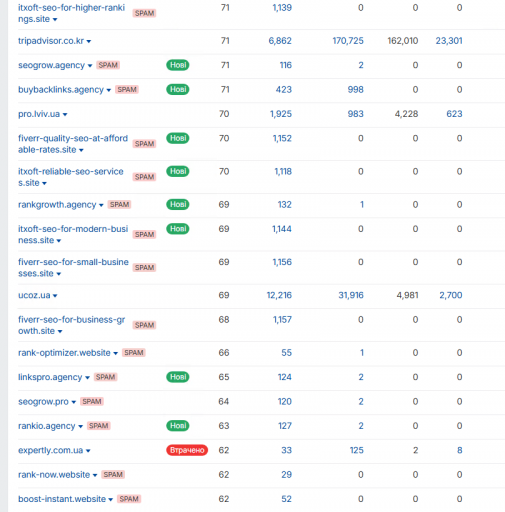Open itxoft-seo-for-modern-business.site link
This screenshot has width=505, height=512.
[x=73, y=234]
